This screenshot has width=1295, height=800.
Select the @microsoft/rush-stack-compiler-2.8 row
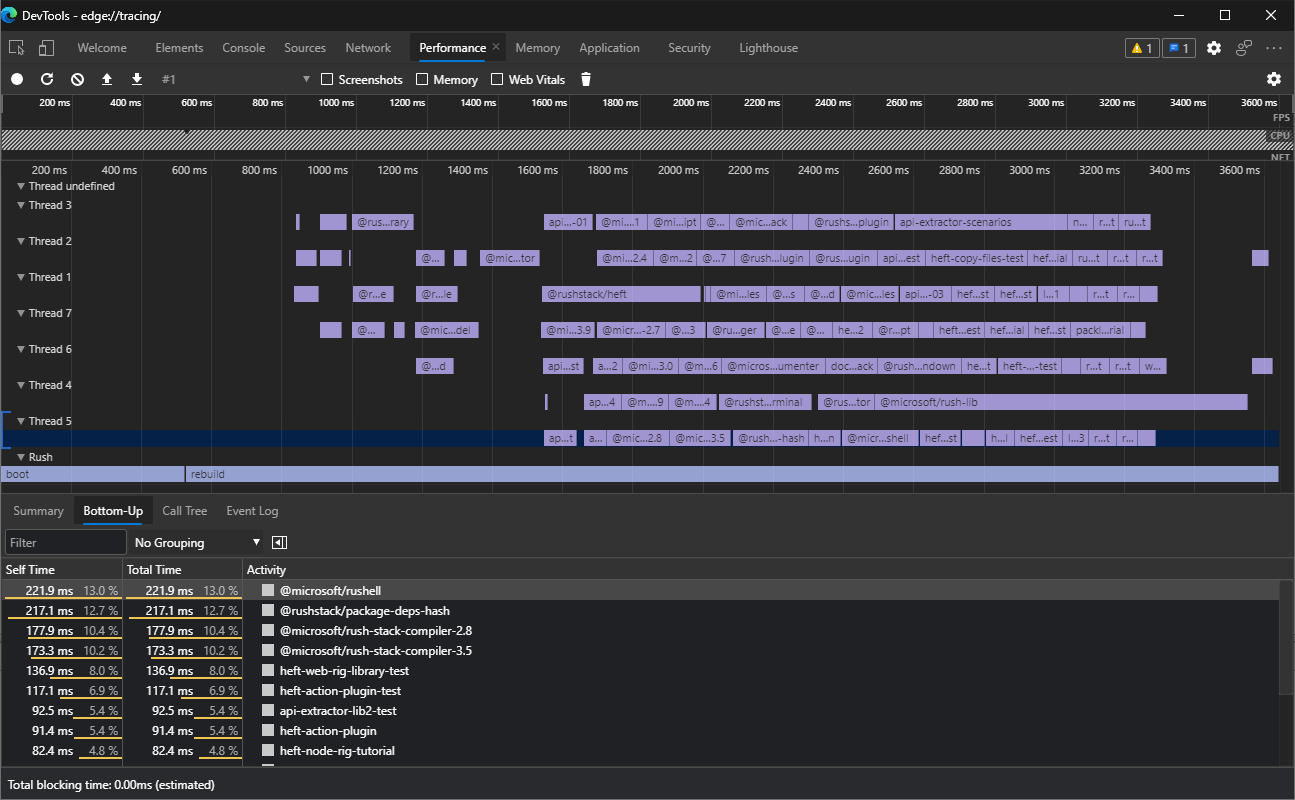tap(640, 630)
